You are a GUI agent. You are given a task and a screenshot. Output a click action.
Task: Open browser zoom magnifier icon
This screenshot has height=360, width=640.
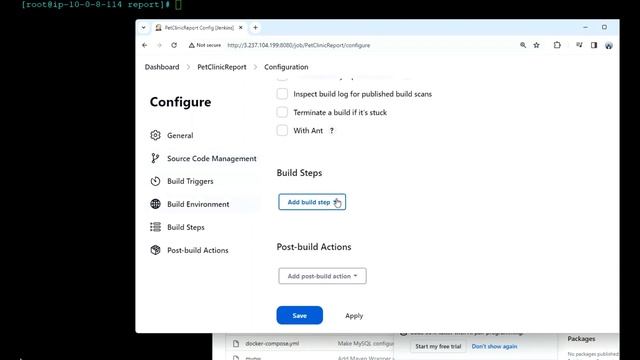tap(523, 45)
